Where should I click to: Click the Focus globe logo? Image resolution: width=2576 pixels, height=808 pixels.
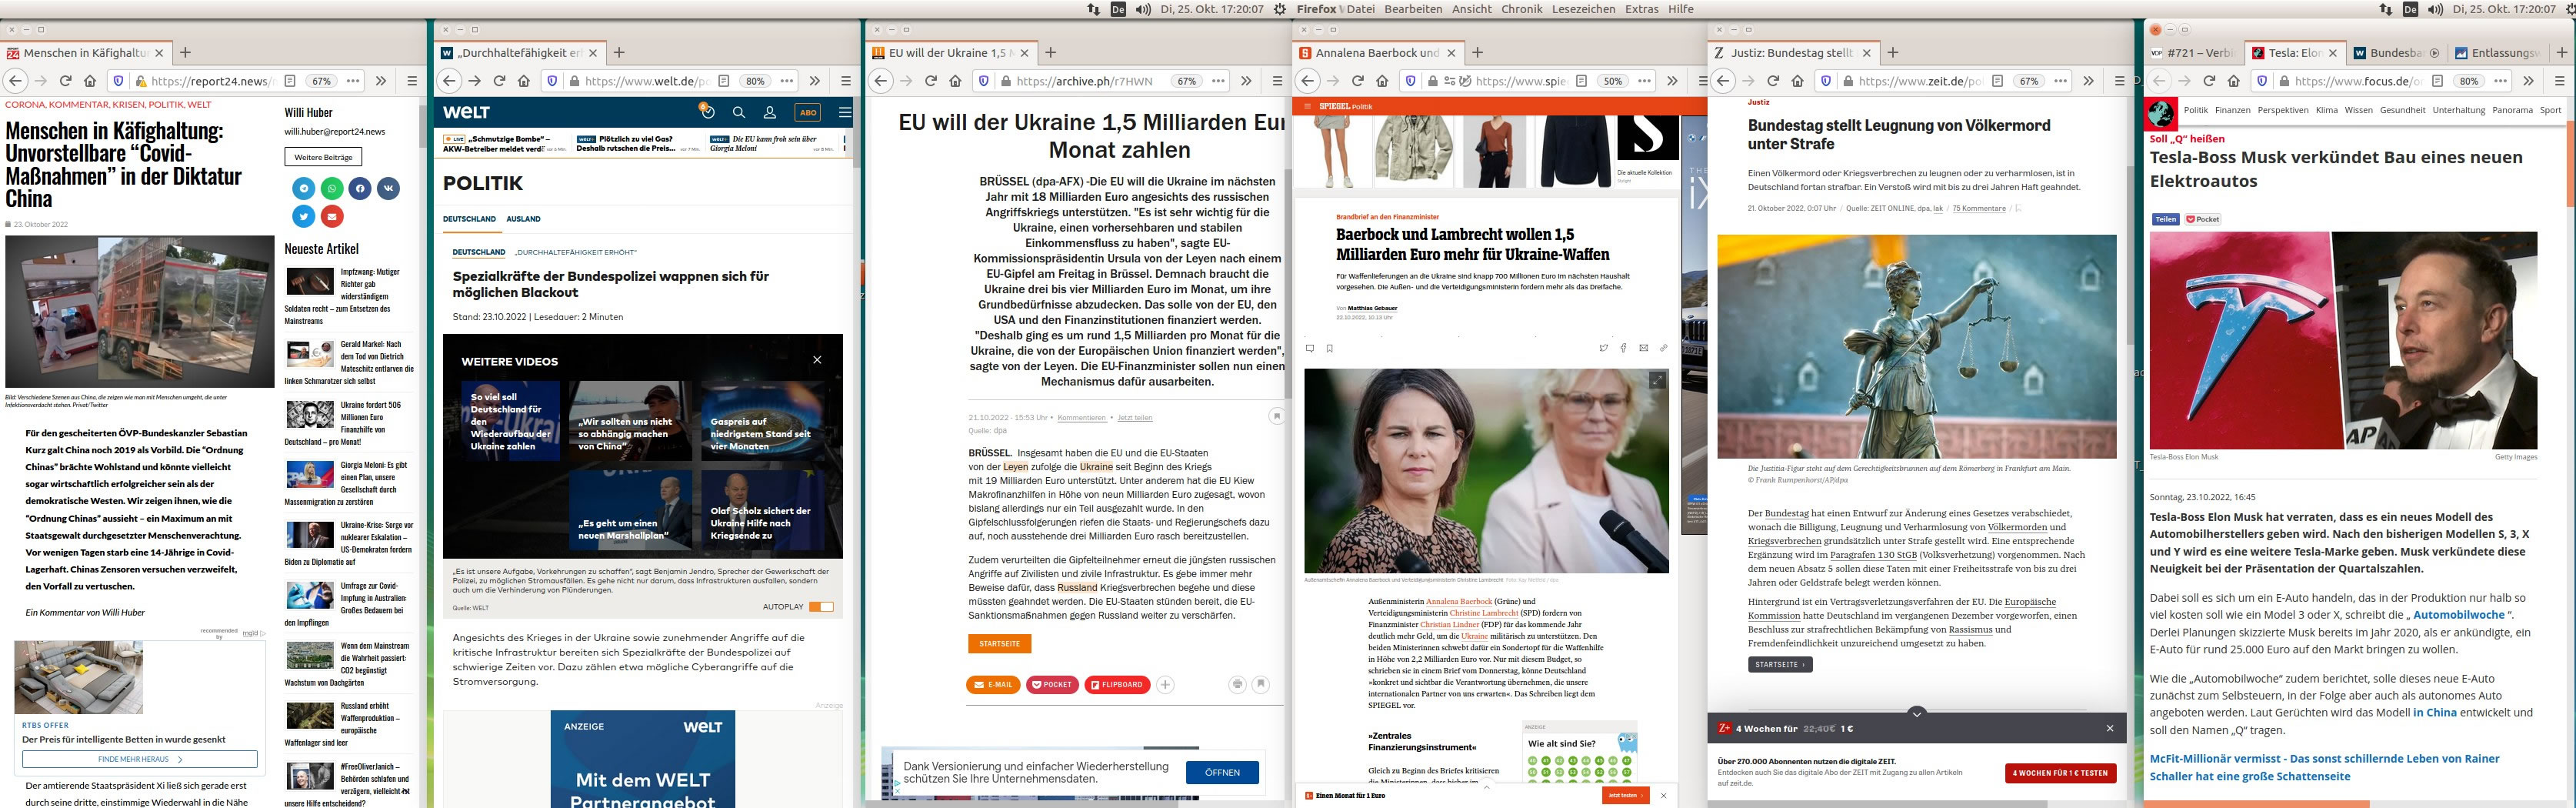(x=2161, y=112)
